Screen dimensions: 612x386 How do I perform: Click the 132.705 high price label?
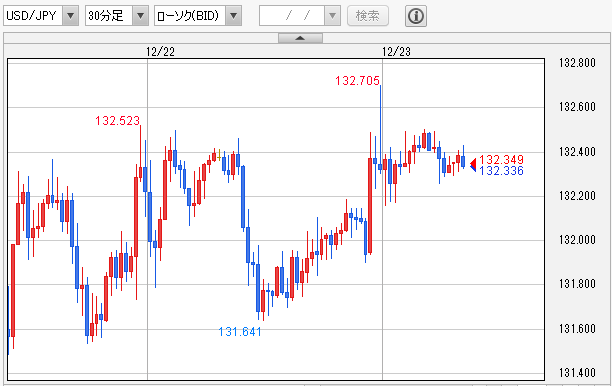(x=357, y=81)
